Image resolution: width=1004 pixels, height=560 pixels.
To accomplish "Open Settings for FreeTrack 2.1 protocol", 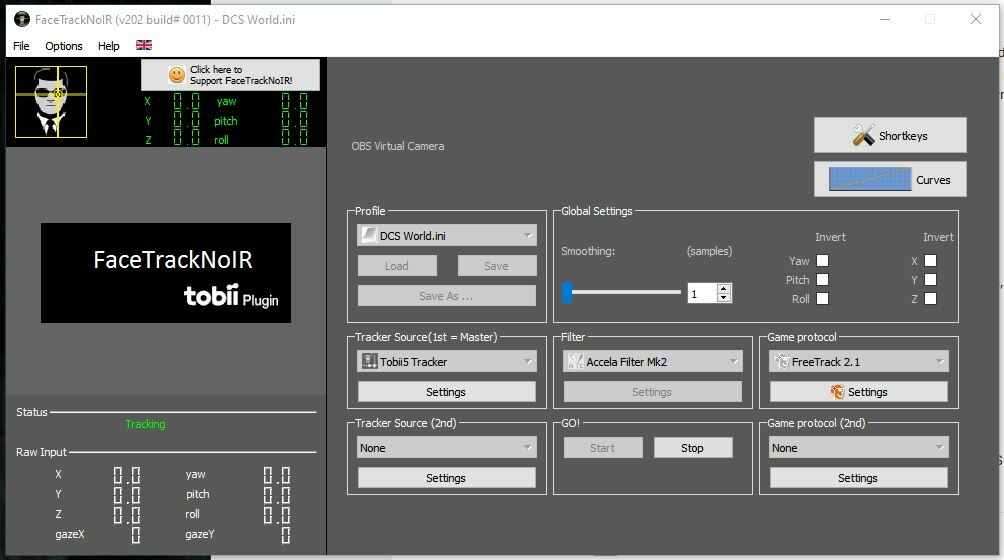I will 859,392.
